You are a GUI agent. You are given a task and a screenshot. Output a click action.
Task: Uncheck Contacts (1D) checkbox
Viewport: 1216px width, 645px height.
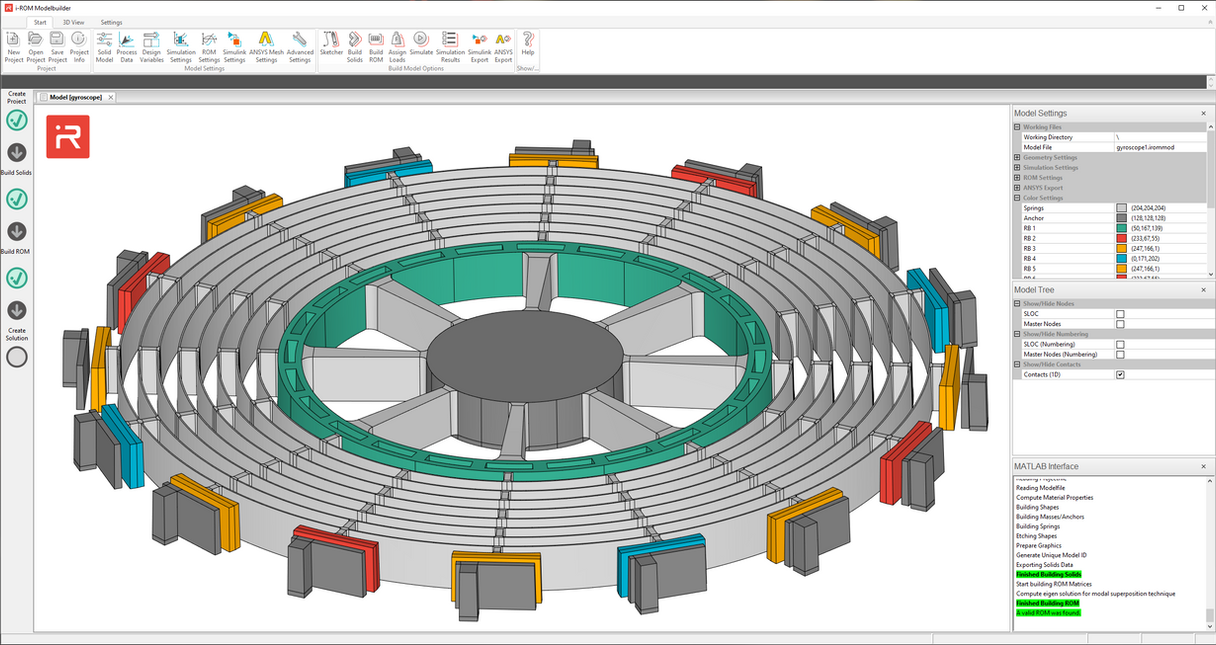point(1120,375)
